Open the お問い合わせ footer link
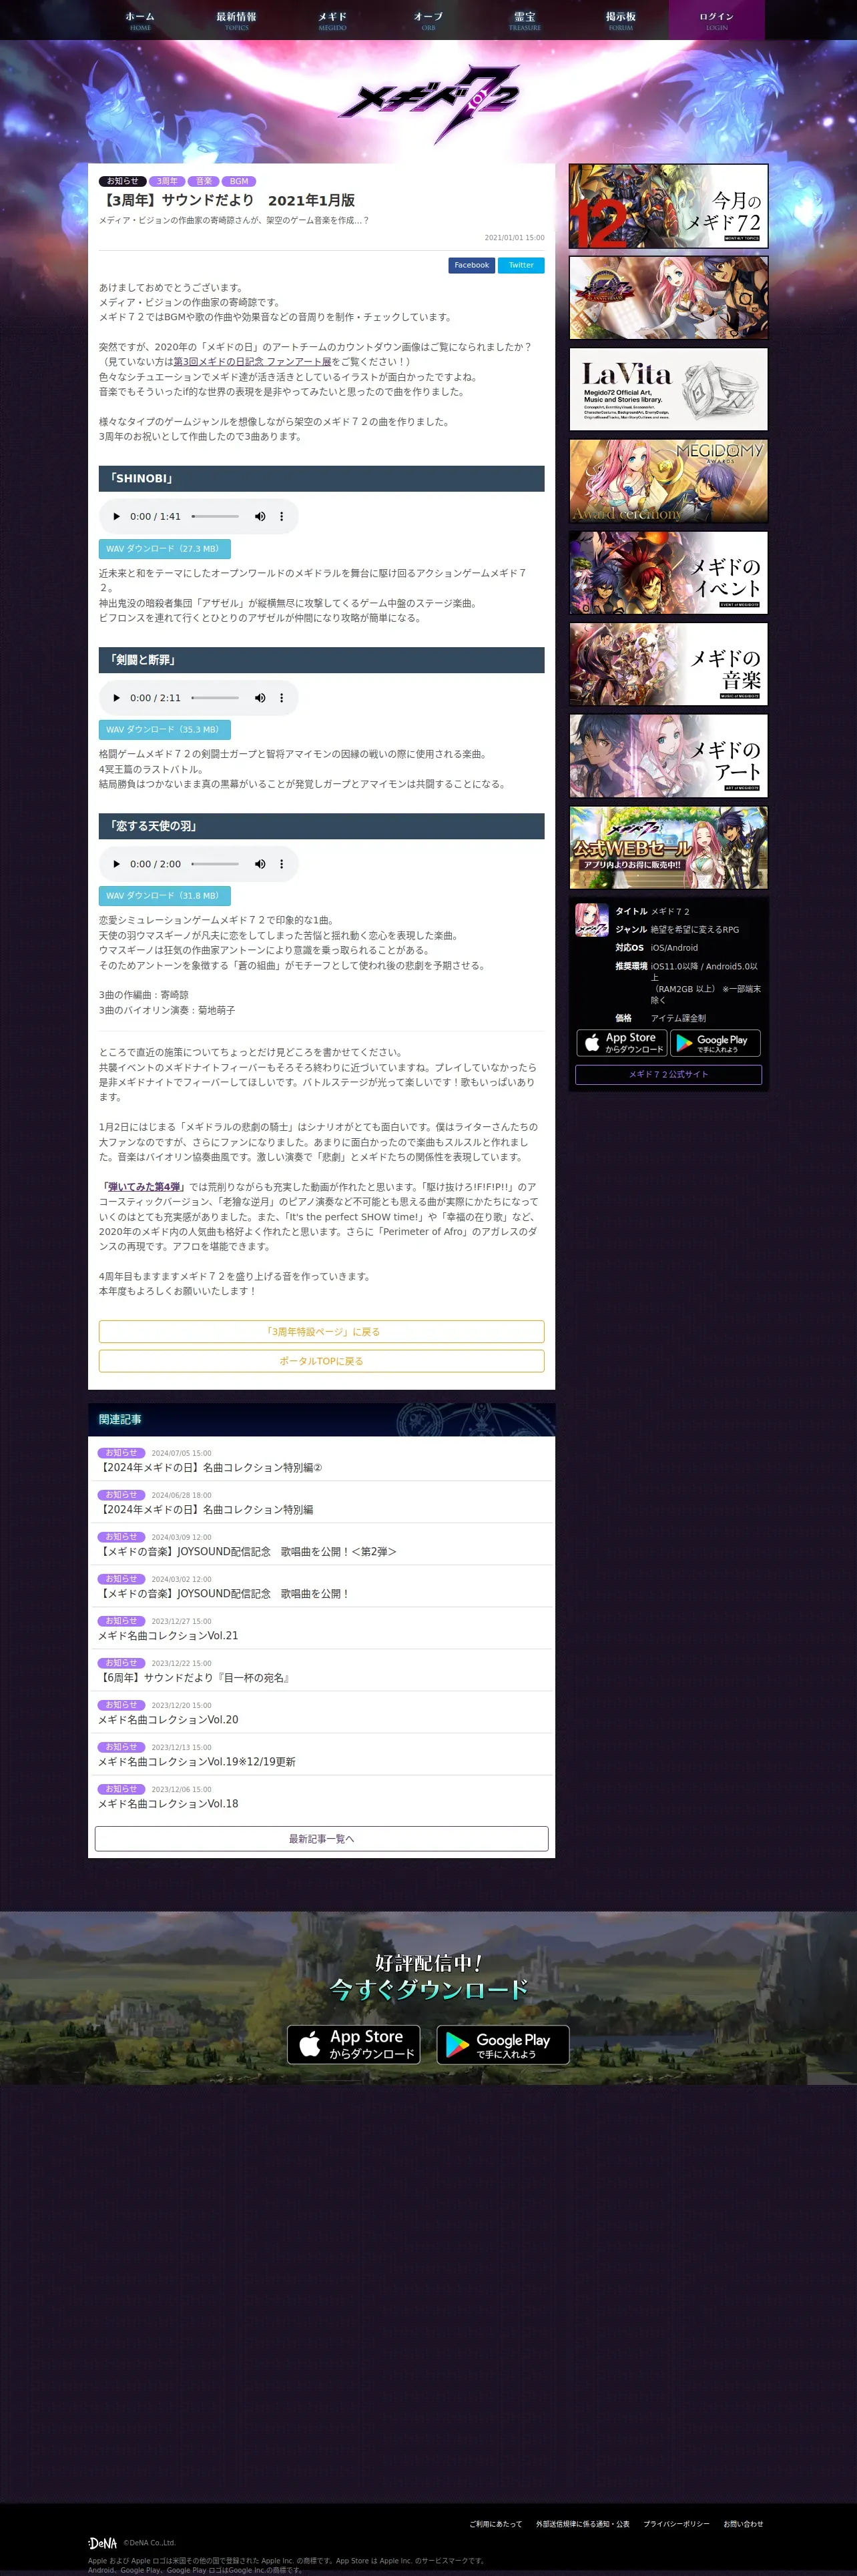 pyautogui.click(x=743, y=2524)
